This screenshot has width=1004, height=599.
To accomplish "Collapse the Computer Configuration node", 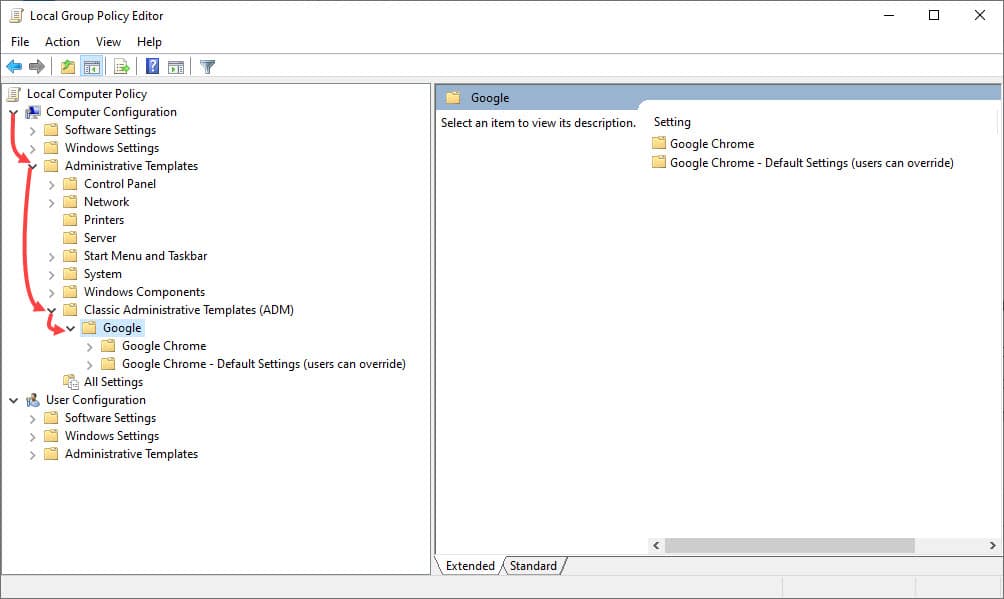I will (13, 113).
